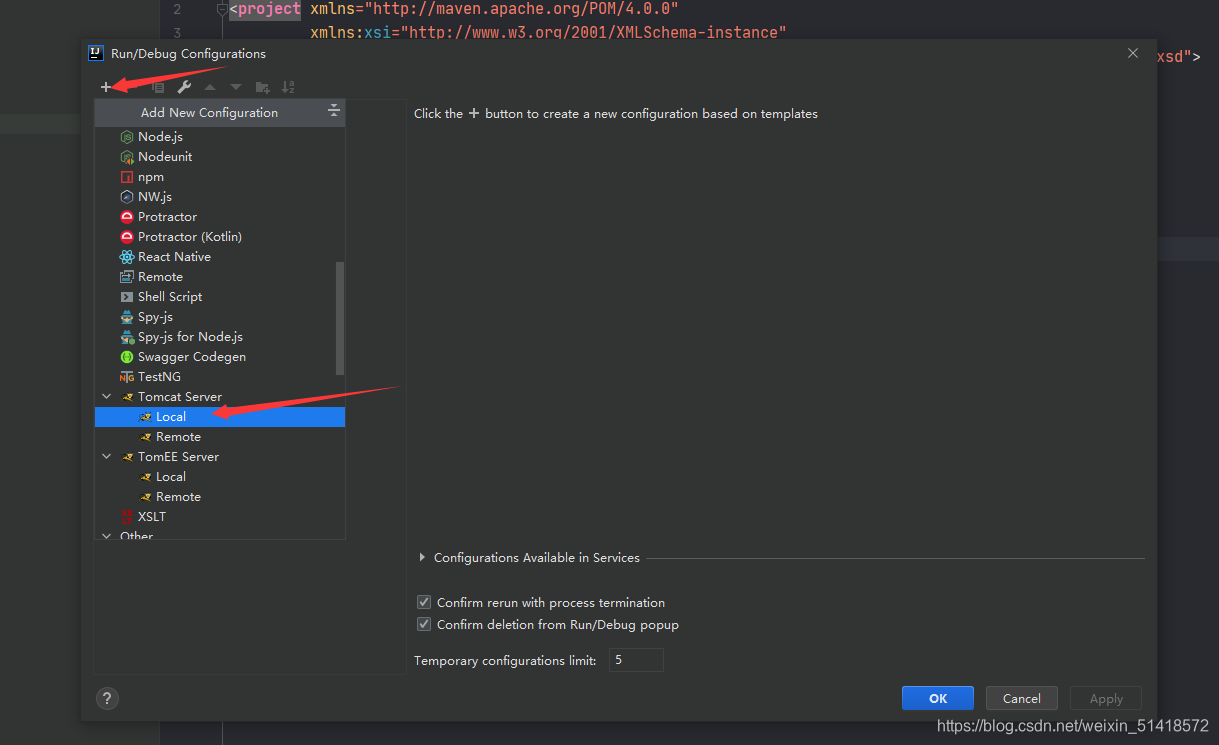Click the npm configuration icon
This screenshot has width=1219, height=745.
tap(127, 177)
